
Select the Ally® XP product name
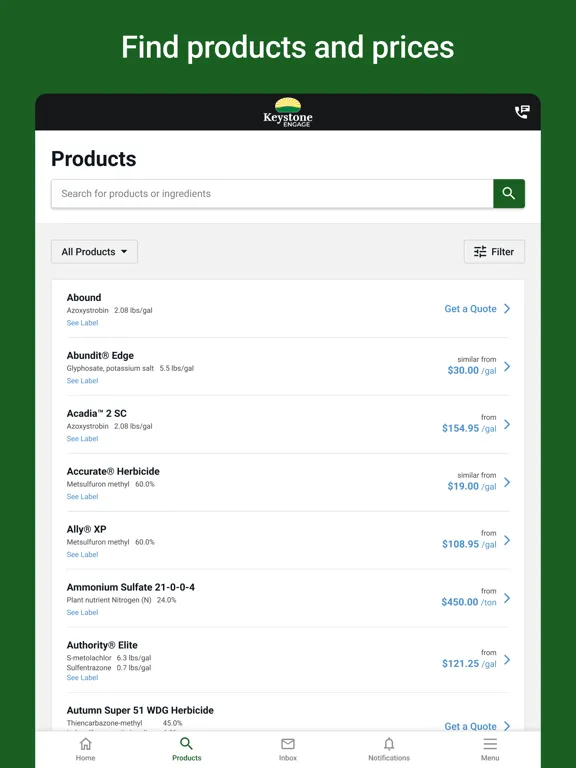[x=86, y=528]
